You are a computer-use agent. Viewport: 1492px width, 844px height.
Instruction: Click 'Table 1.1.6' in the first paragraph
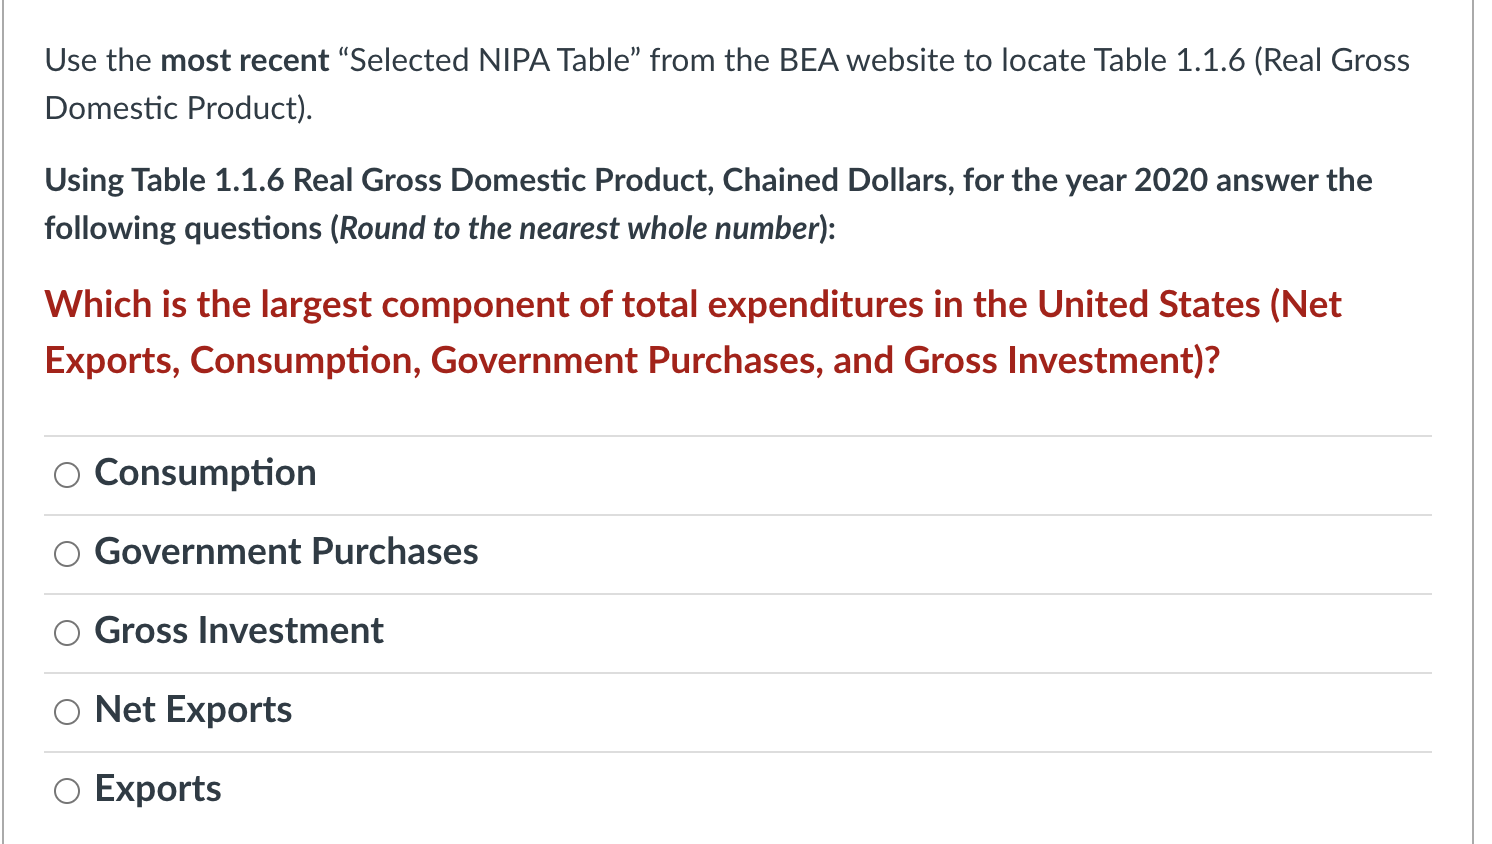click(x=1169, y=61)
